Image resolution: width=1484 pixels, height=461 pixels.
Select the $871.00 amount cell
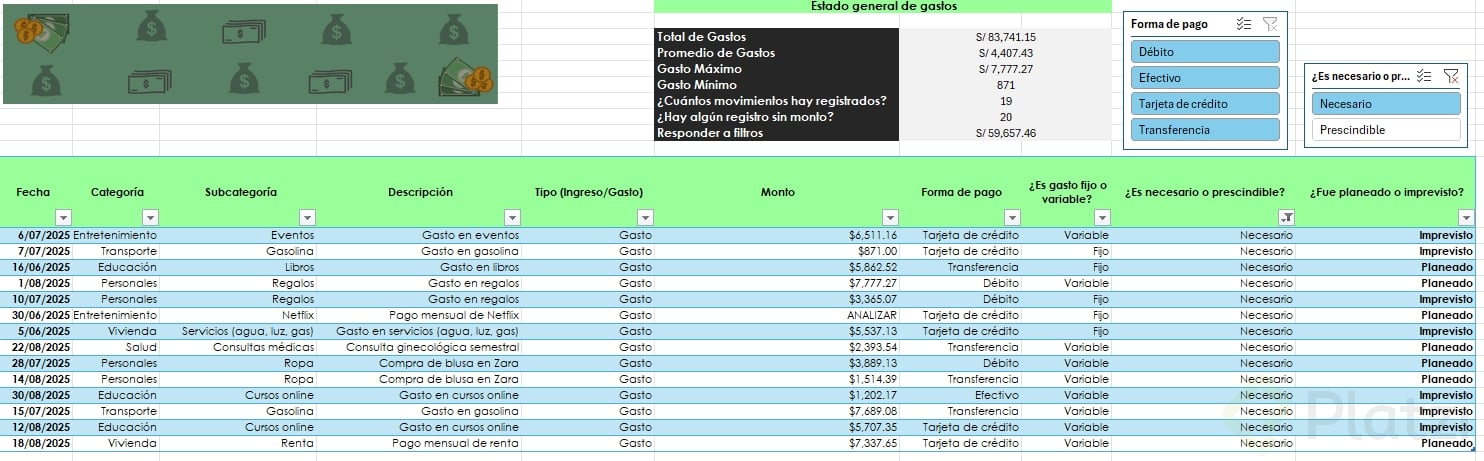777,251
